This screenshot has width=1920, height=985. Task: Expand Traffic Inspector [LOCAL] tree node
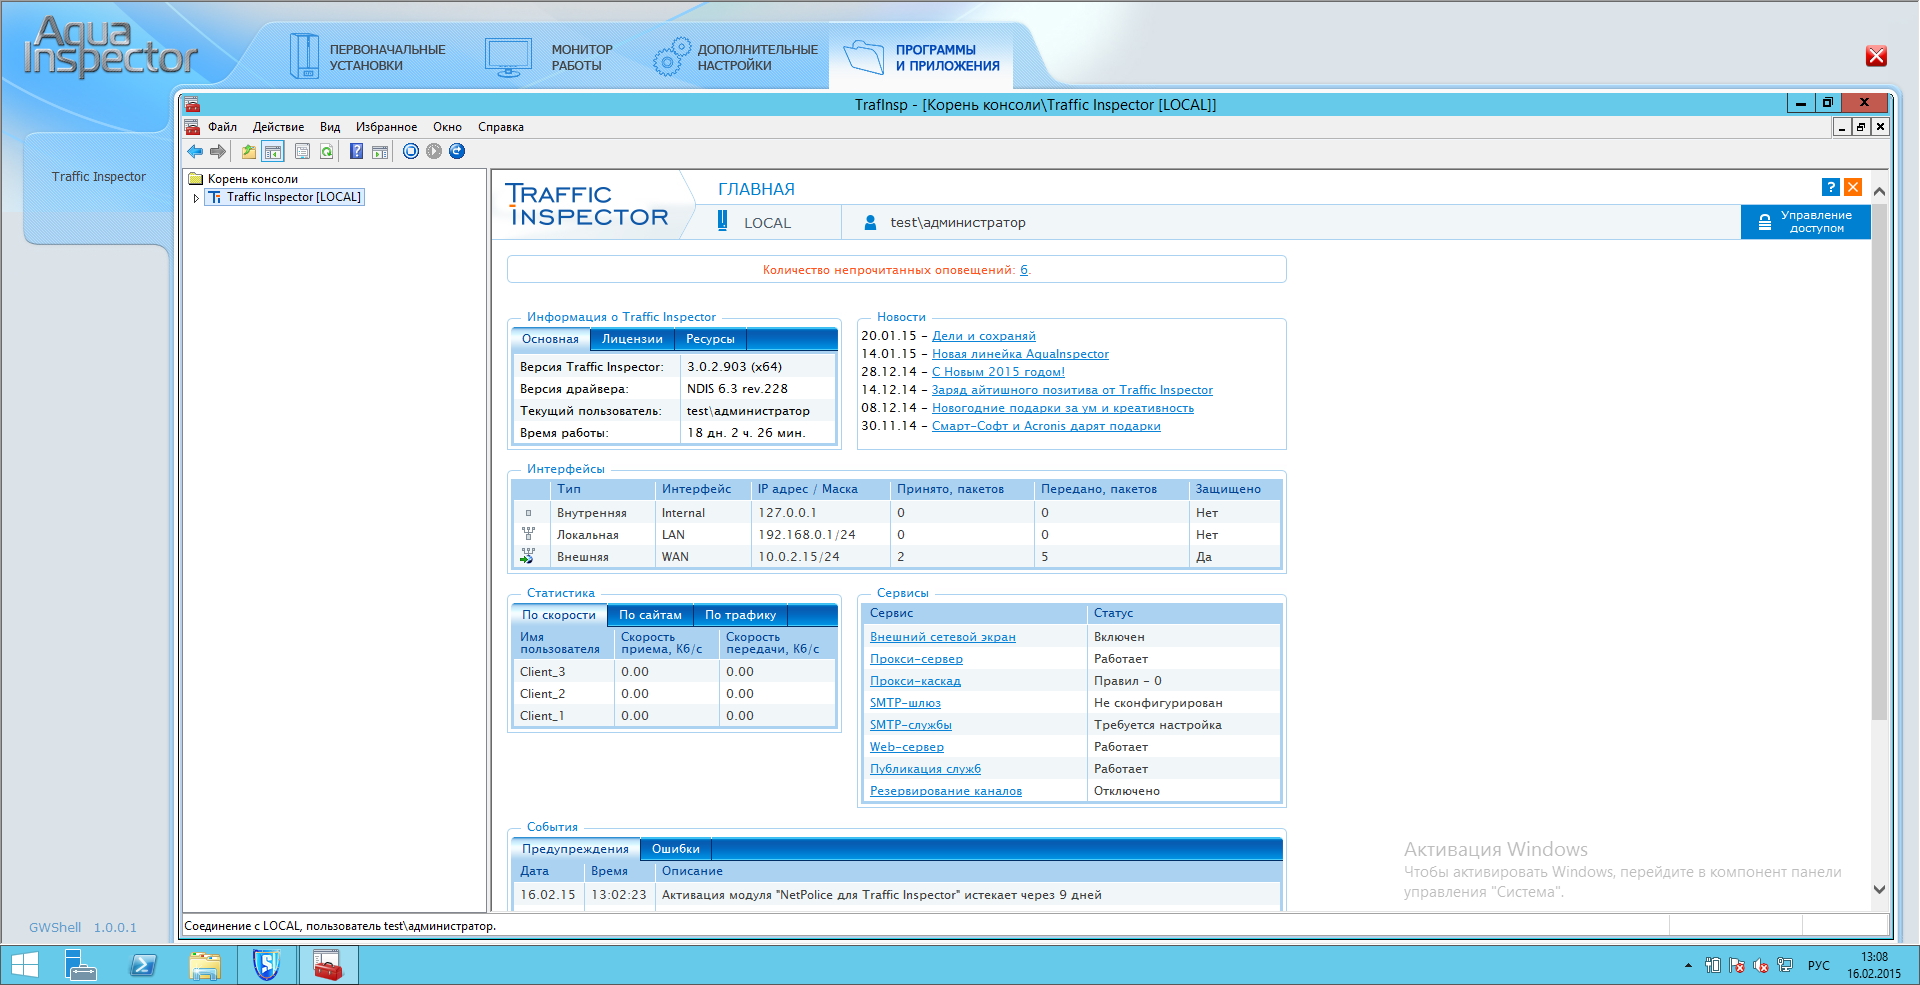coord(196,198)
